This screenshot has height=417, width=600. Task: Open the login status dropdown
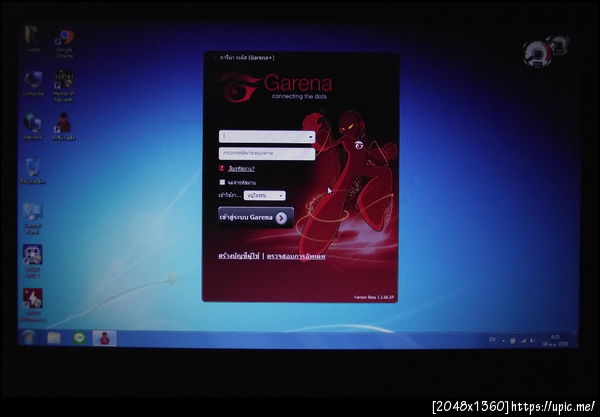click(x=264, y=195)
